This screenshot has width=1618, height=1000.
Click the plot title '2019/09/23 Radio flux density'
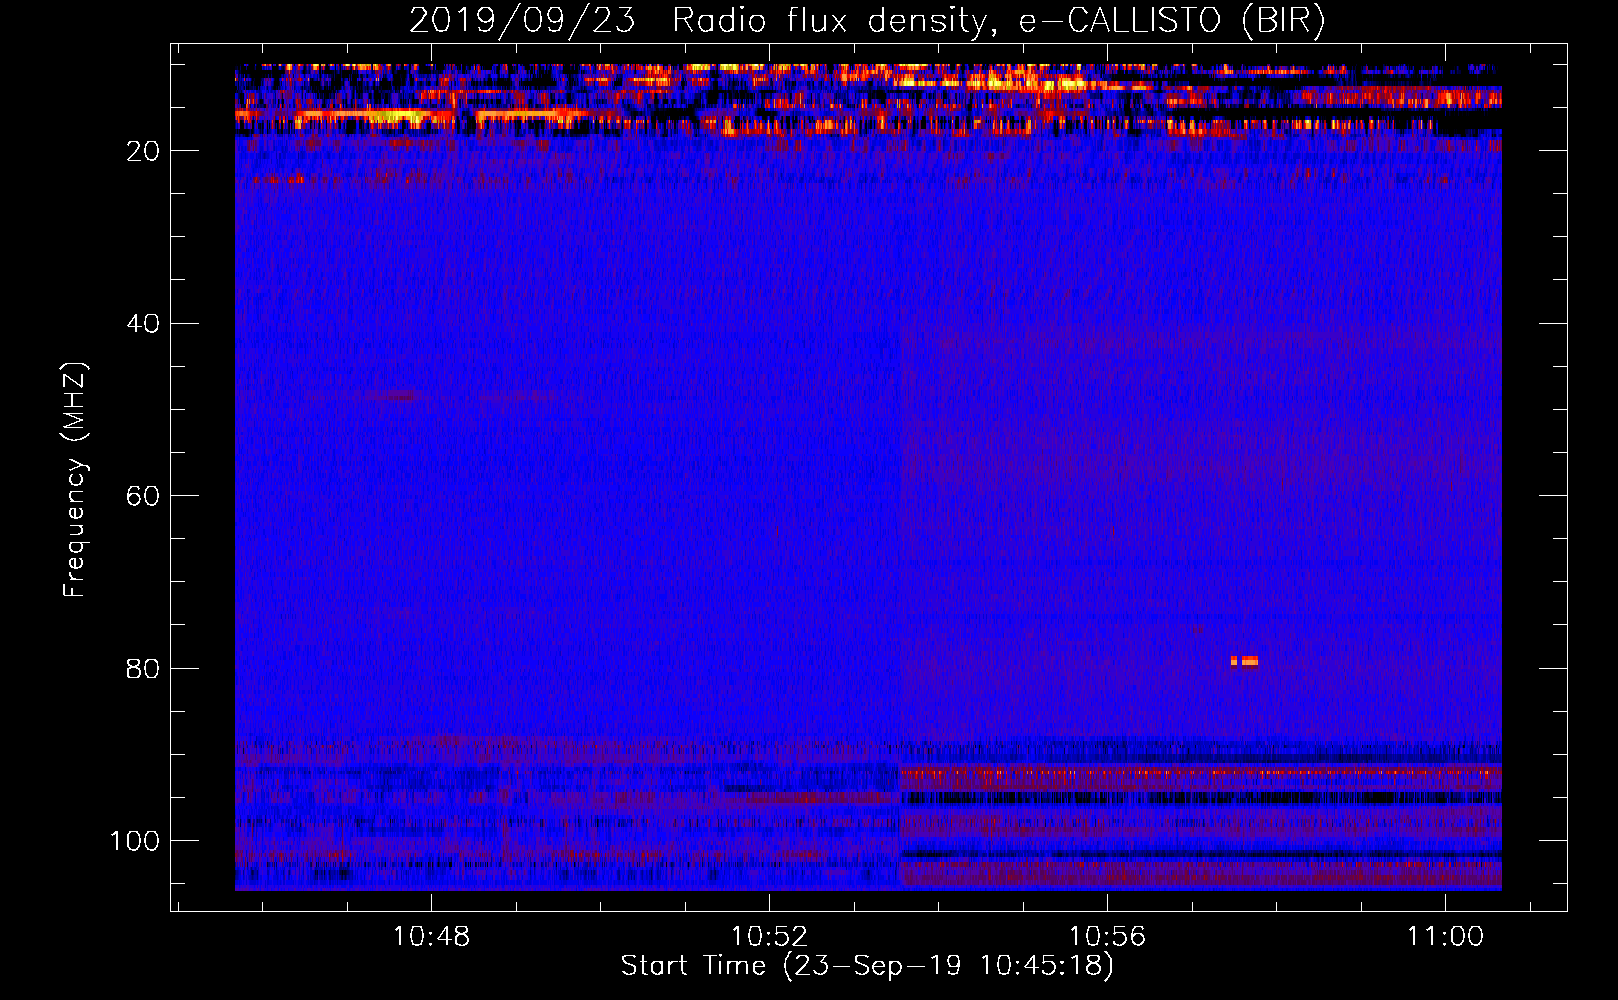(x=867, y=21)
